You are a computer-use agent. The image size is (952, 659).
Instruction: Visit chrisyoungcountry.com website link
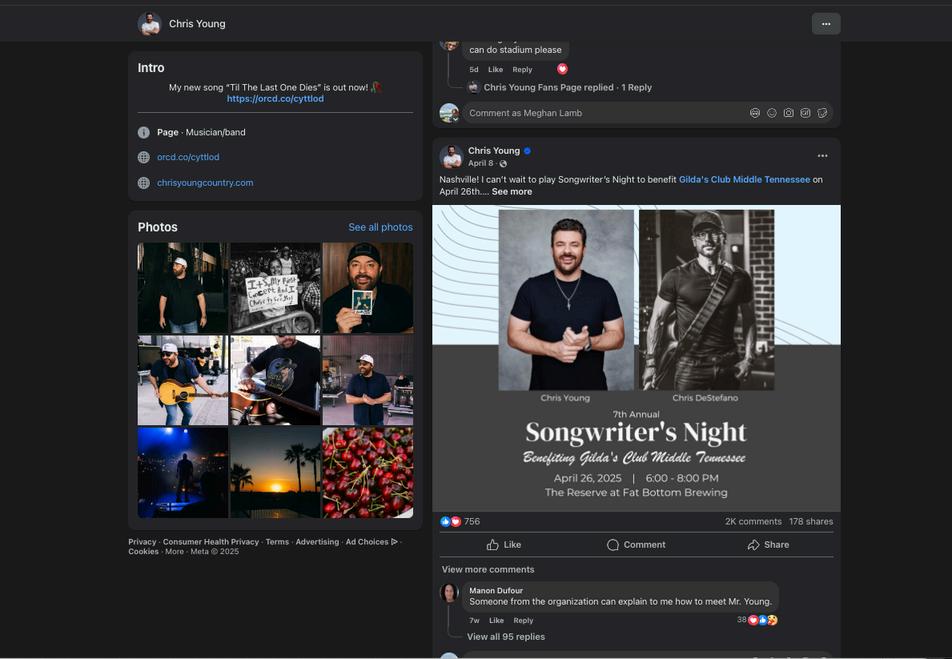(x=205, y=183)
